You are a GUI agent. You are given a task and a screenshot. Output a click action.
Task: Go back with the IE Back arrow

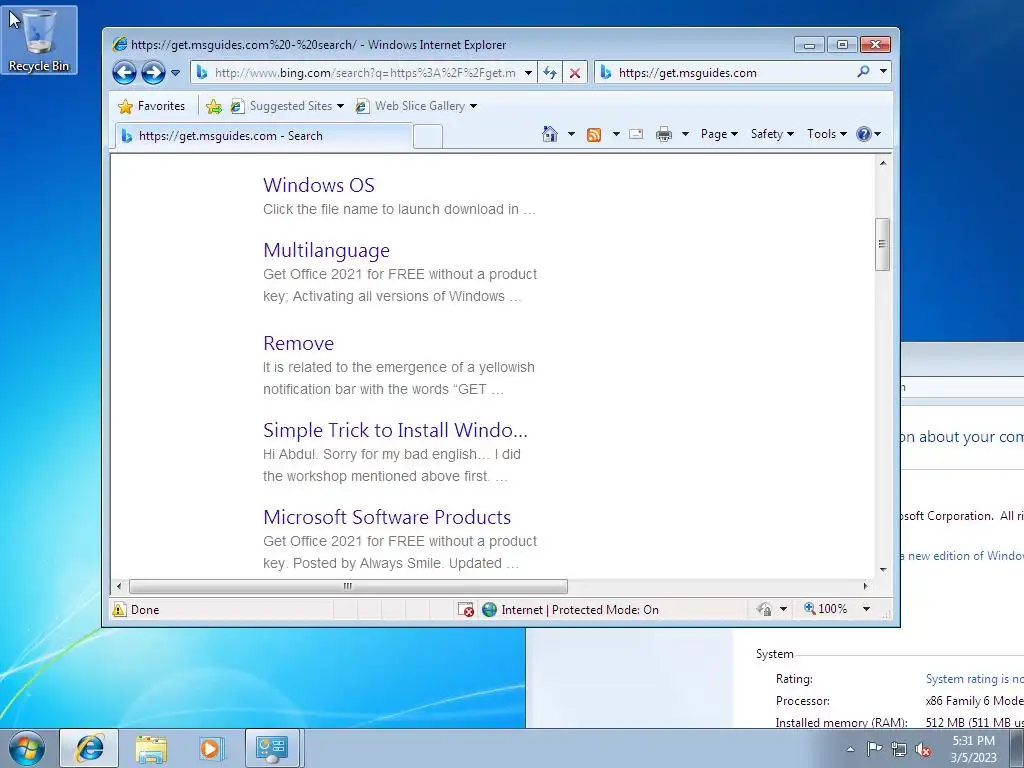(x=124, y=72)
